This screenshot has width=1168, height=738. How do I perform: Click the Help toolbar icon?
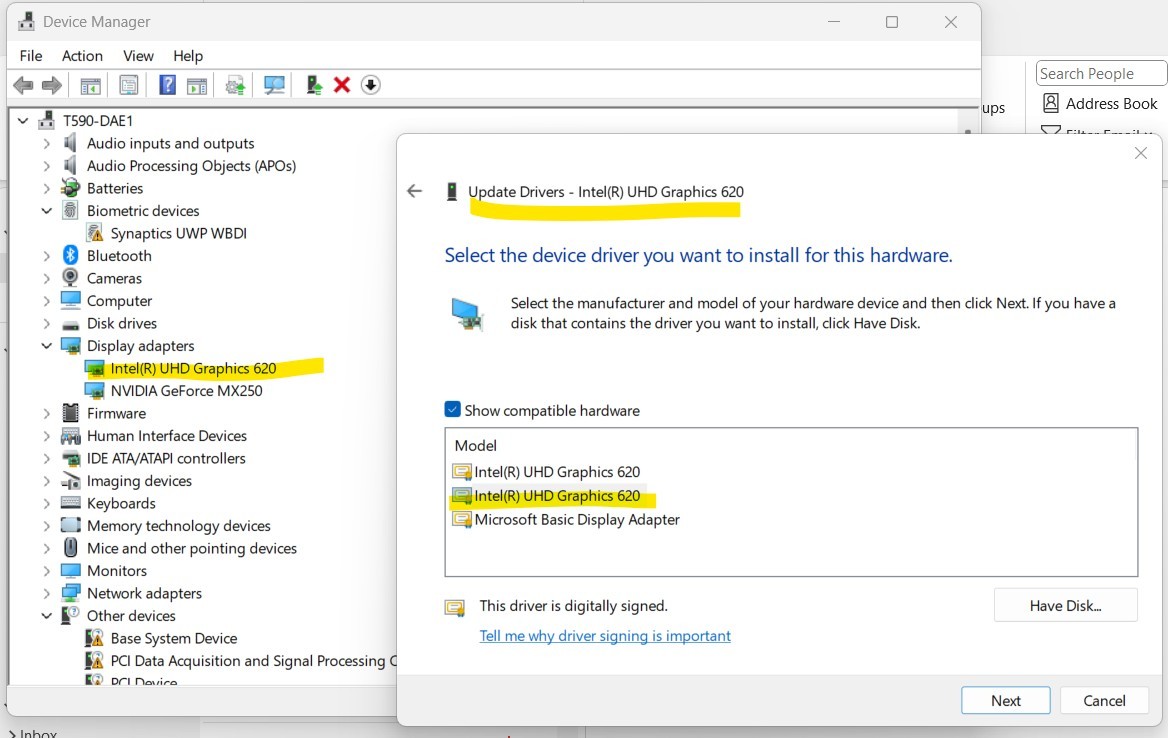pos(167,85)
